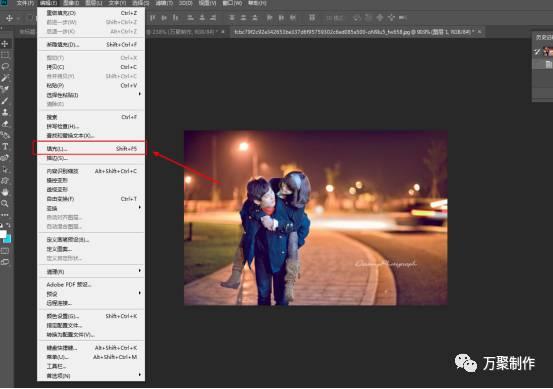Select the Move tool in the toolbox
The image size is (553, 389).
pyautogui.click(x=5, y=44)
